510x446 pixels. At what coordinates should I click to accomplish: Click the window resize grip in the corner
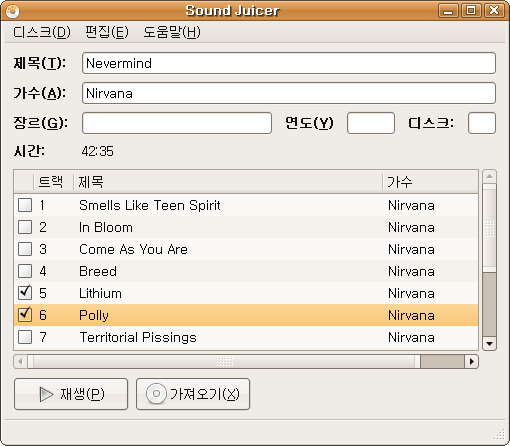point(500,435)
